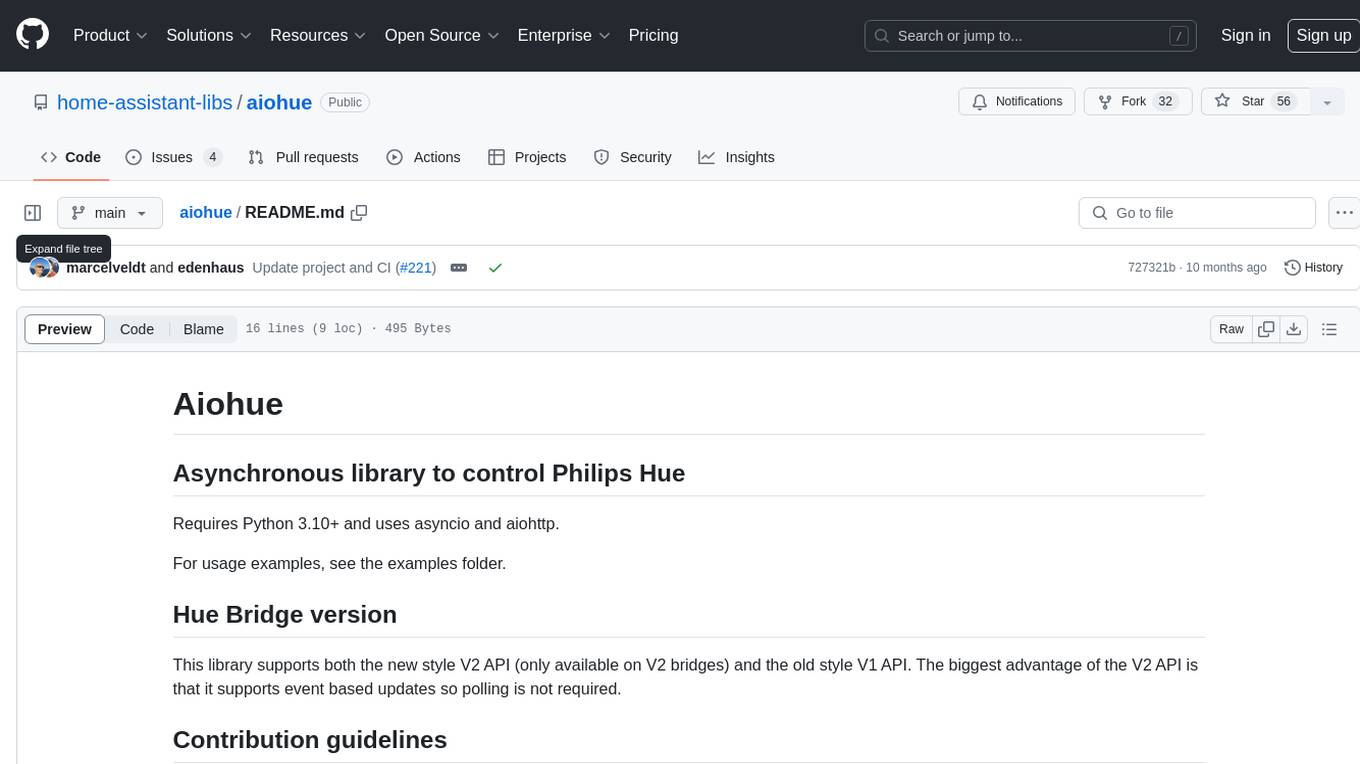1360x764 pixels.
Task: Click the Sign up button
Action: pyautogui.click(x=1323, y=35)
